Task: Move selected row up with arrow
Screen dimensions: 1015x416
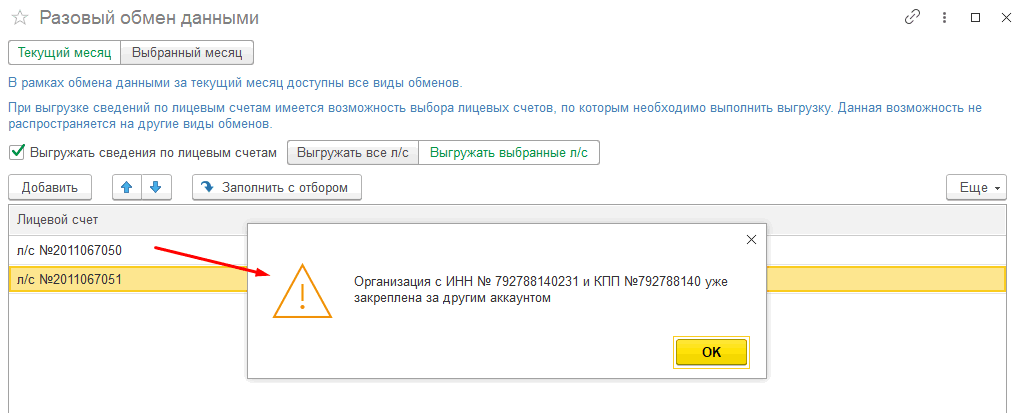Action: 127,188
